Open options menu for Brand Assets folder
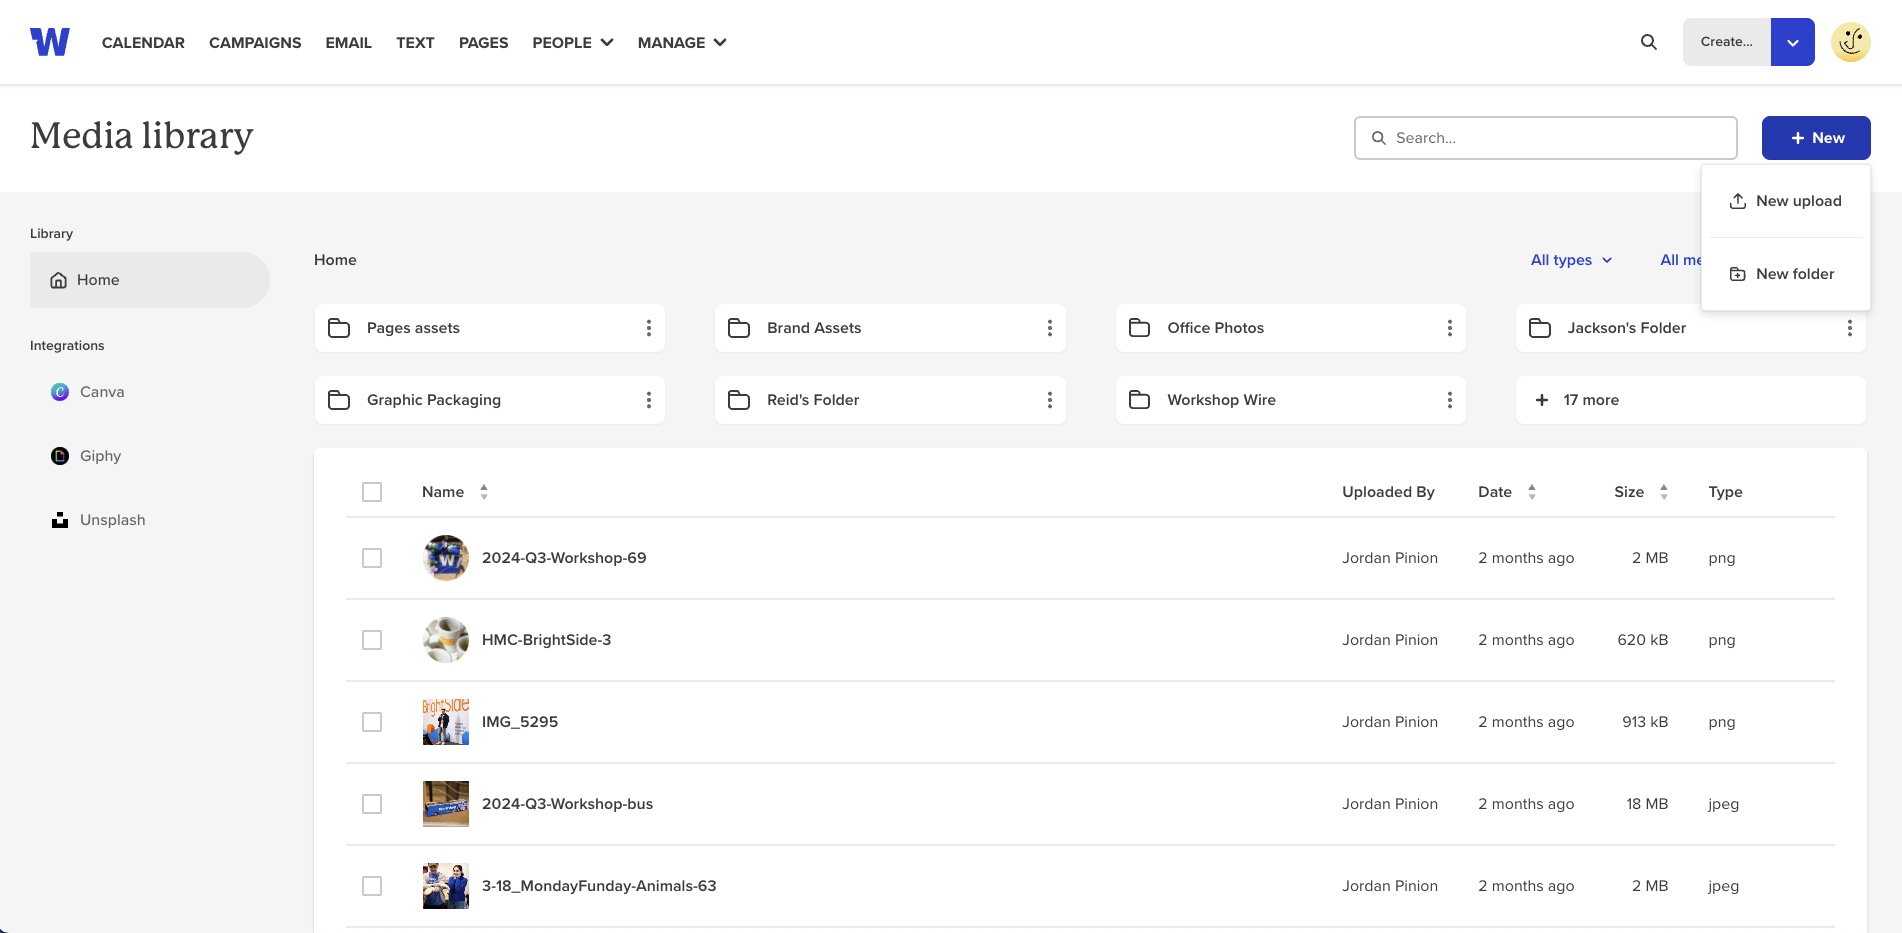 coord(1049,328)
